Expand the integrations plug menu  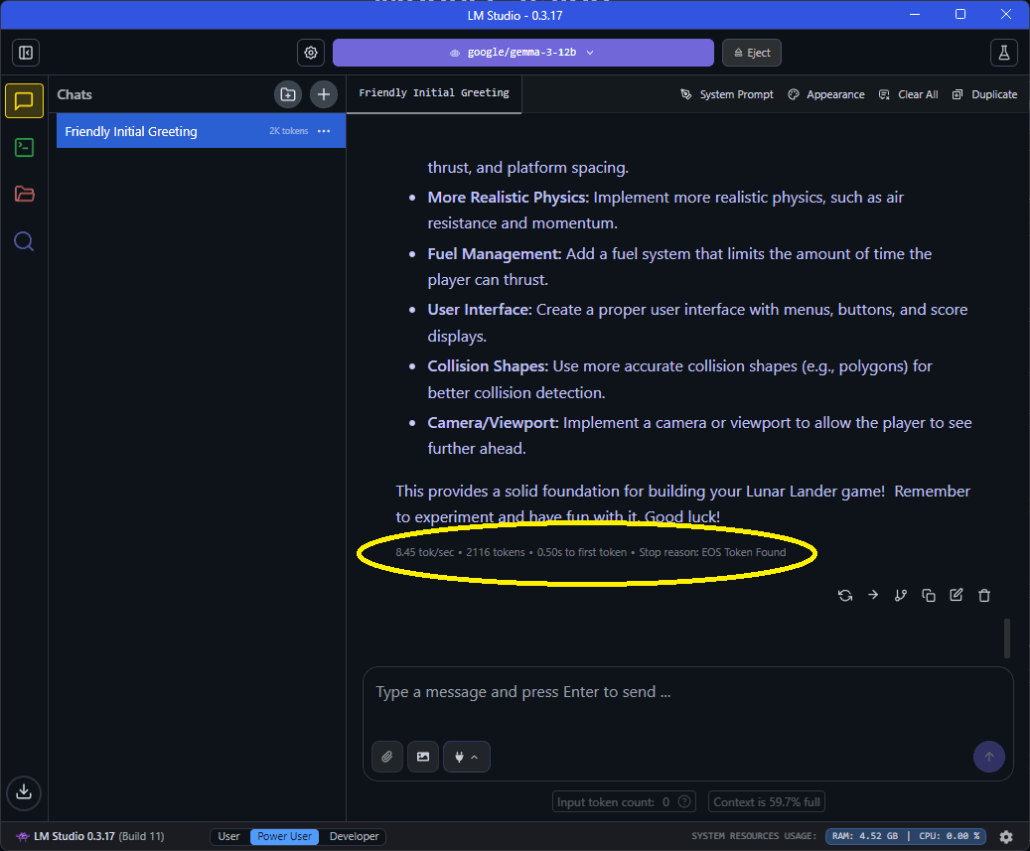466,756
